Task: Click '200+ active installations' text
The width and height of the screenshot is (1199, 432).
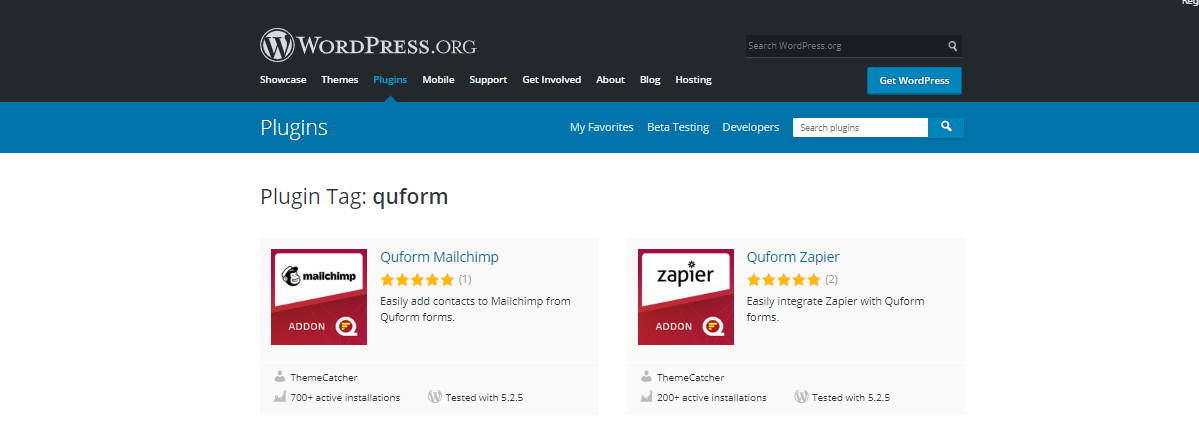Action: pyautogui.click(x=713, y=398)
